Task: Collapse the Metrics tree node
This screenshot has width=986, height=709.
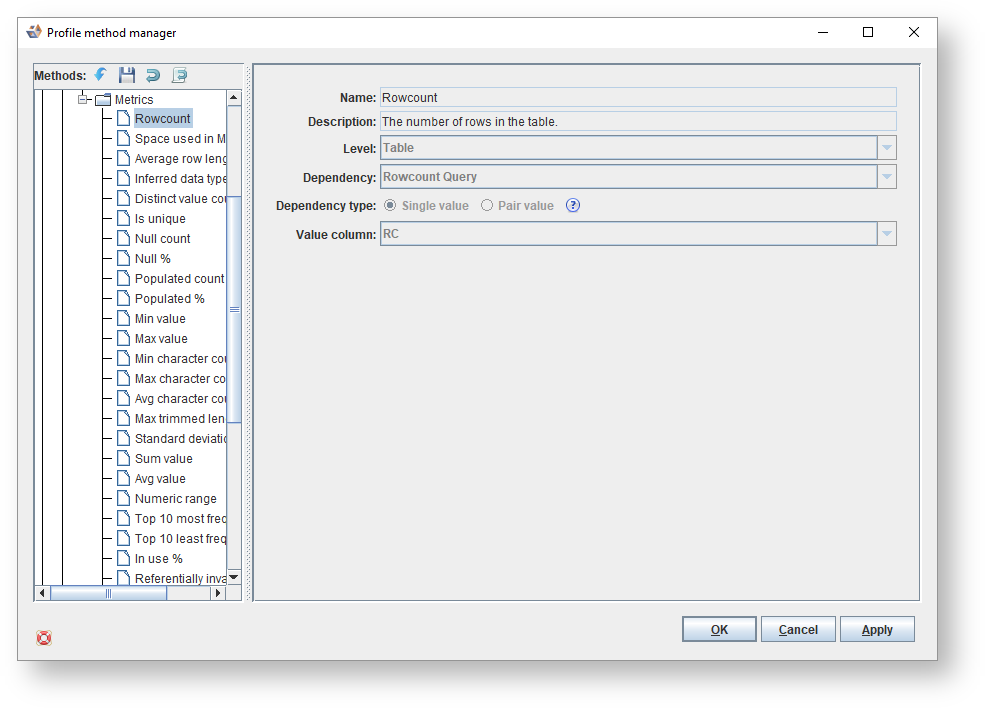Action: [x=82, y=99]
